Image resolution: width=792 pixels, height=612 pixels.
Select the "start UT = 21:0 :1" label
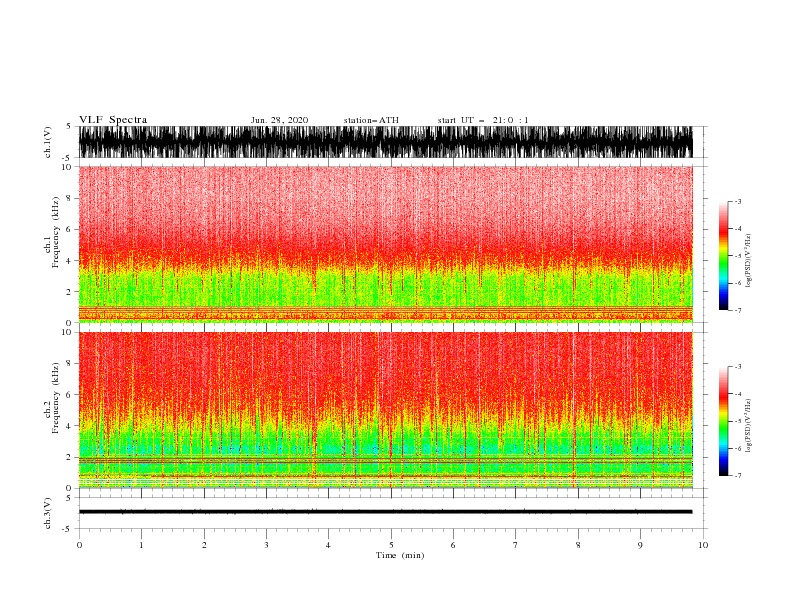[x=483, y=120]
